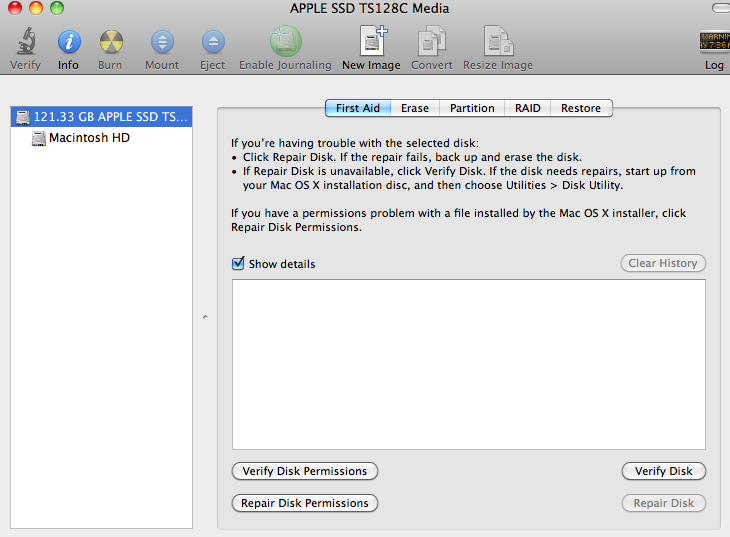Toggle the Show details checkbox

238,264
